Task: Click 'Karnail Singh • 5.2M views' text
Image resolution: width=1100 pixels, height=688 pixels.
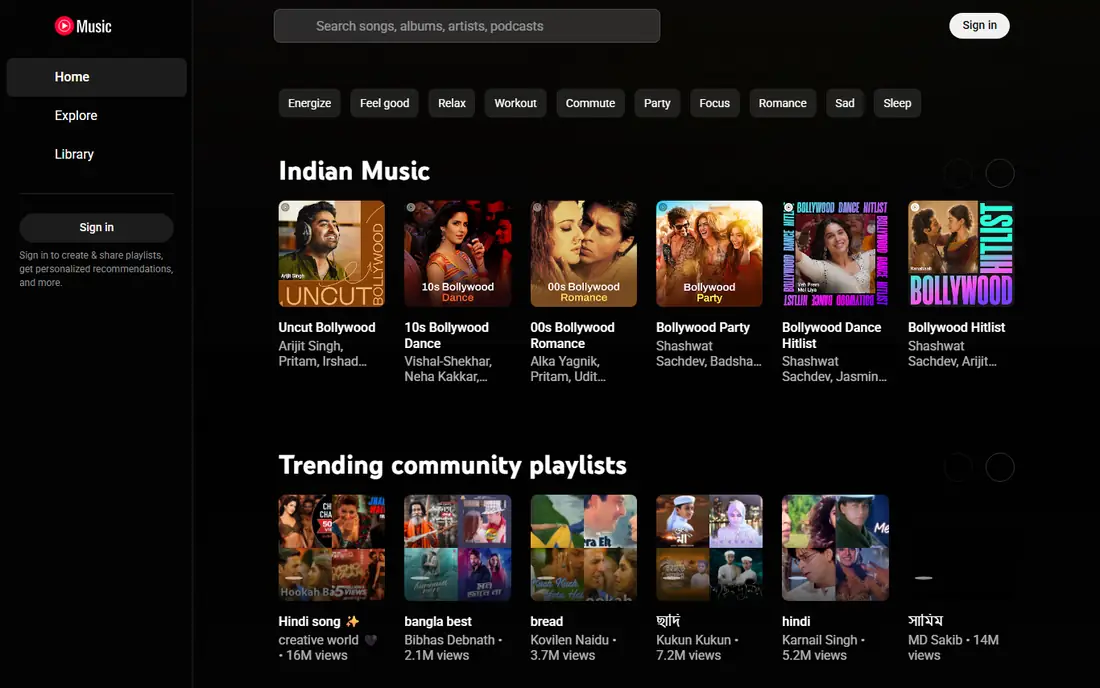Action: point(824,647)
